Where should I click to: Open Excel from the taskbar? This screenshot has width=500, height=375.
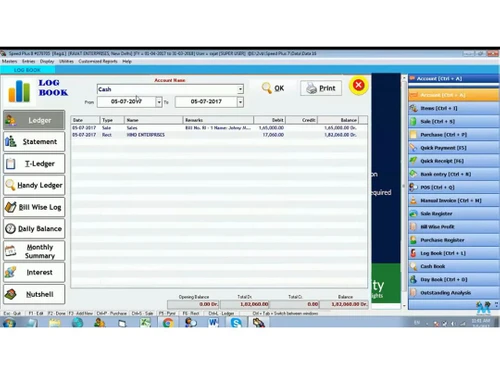(145, 322)
